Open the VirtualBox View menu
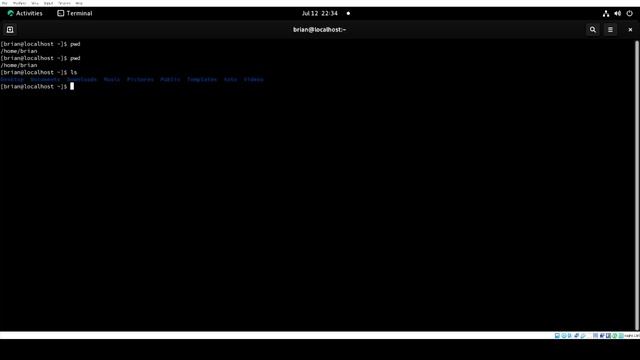This screenshot has width=640, height=360. click(35, 3)
